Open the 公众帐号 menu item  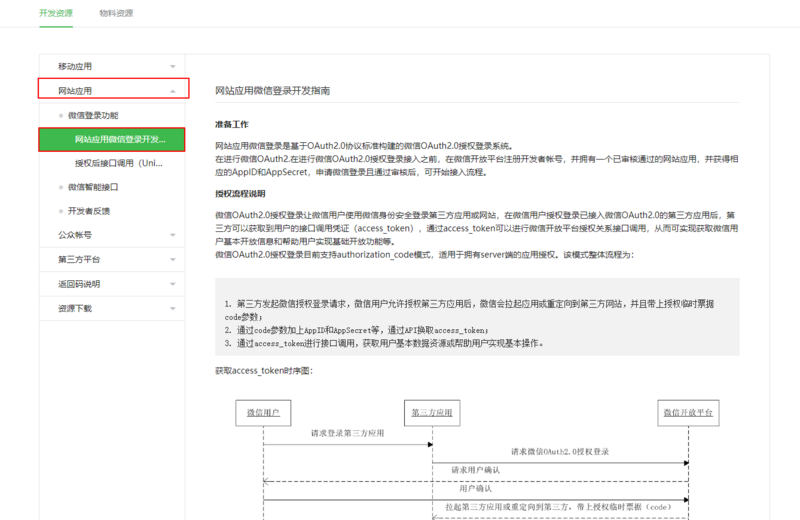point(112,235)
